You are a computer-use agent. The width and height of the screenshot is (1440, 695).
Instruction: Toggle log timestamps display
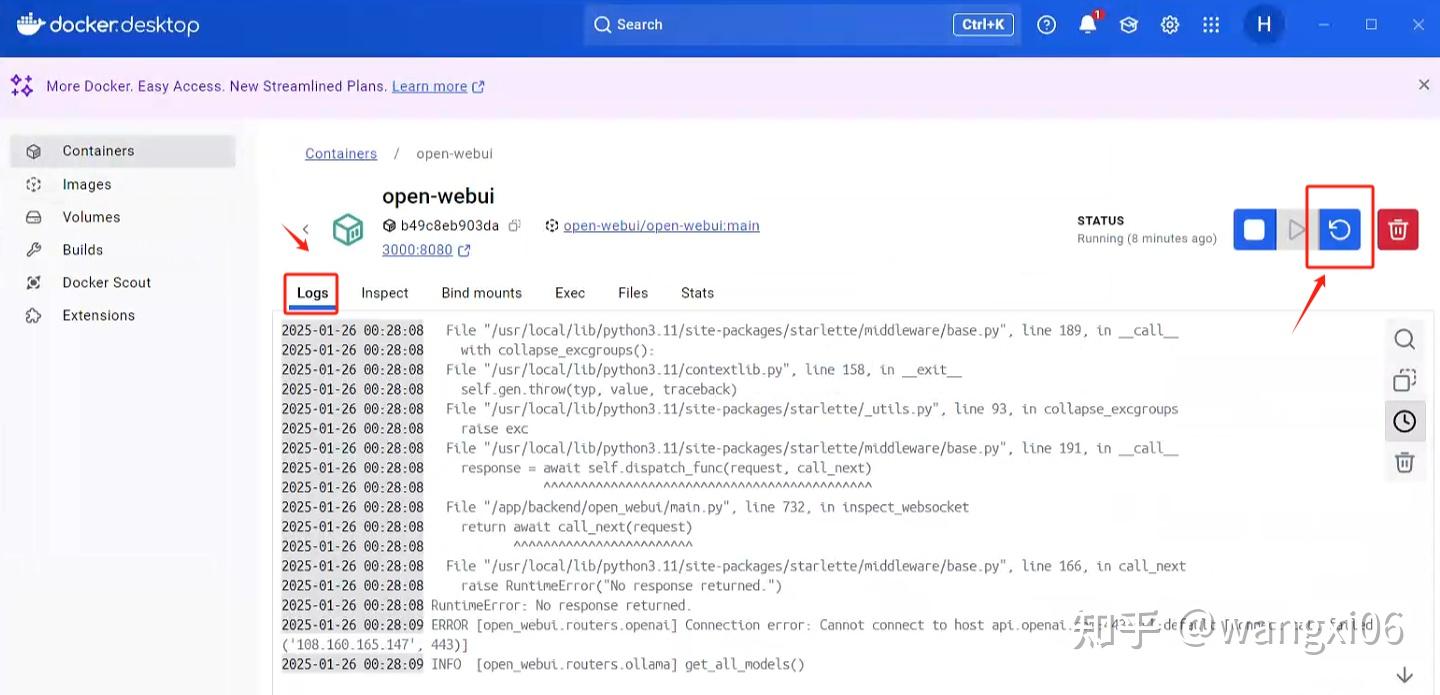click(1404, 421)
